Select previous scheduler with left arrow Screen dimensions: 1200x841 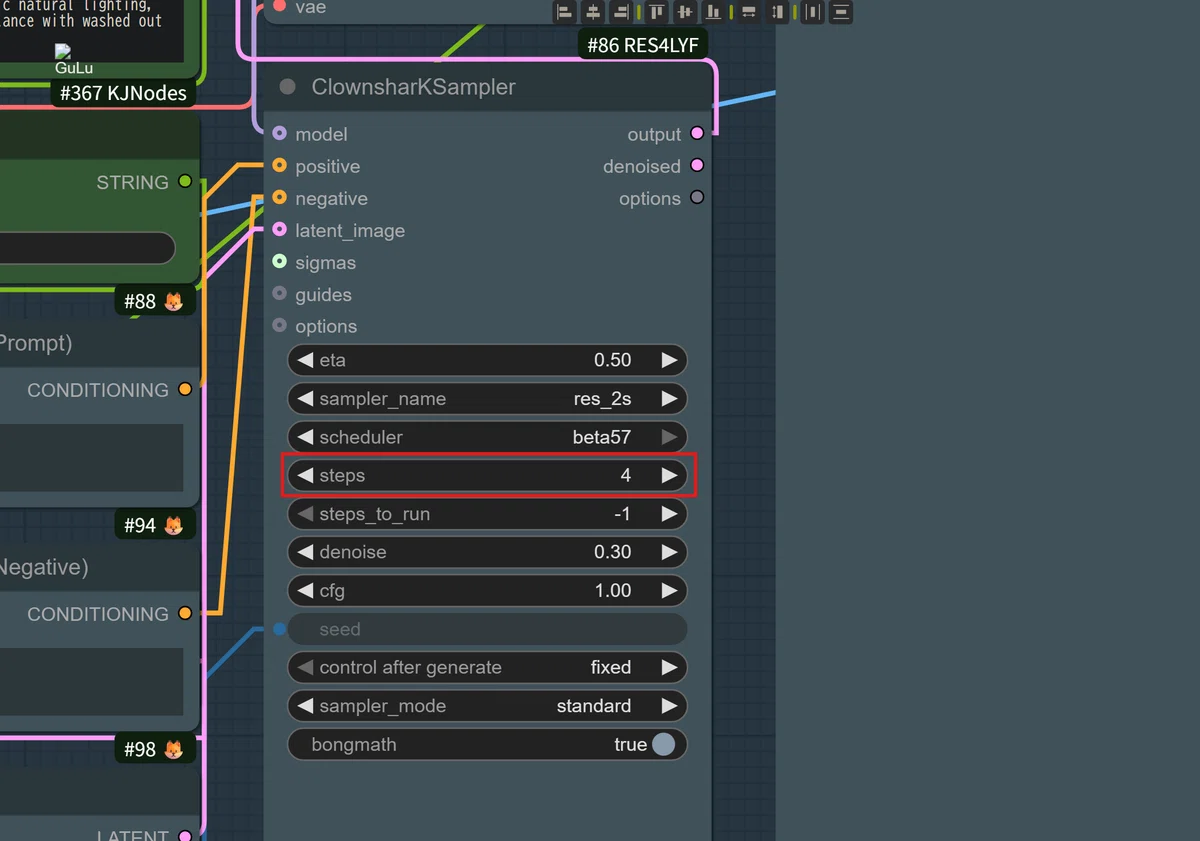(x=305, y=437)
